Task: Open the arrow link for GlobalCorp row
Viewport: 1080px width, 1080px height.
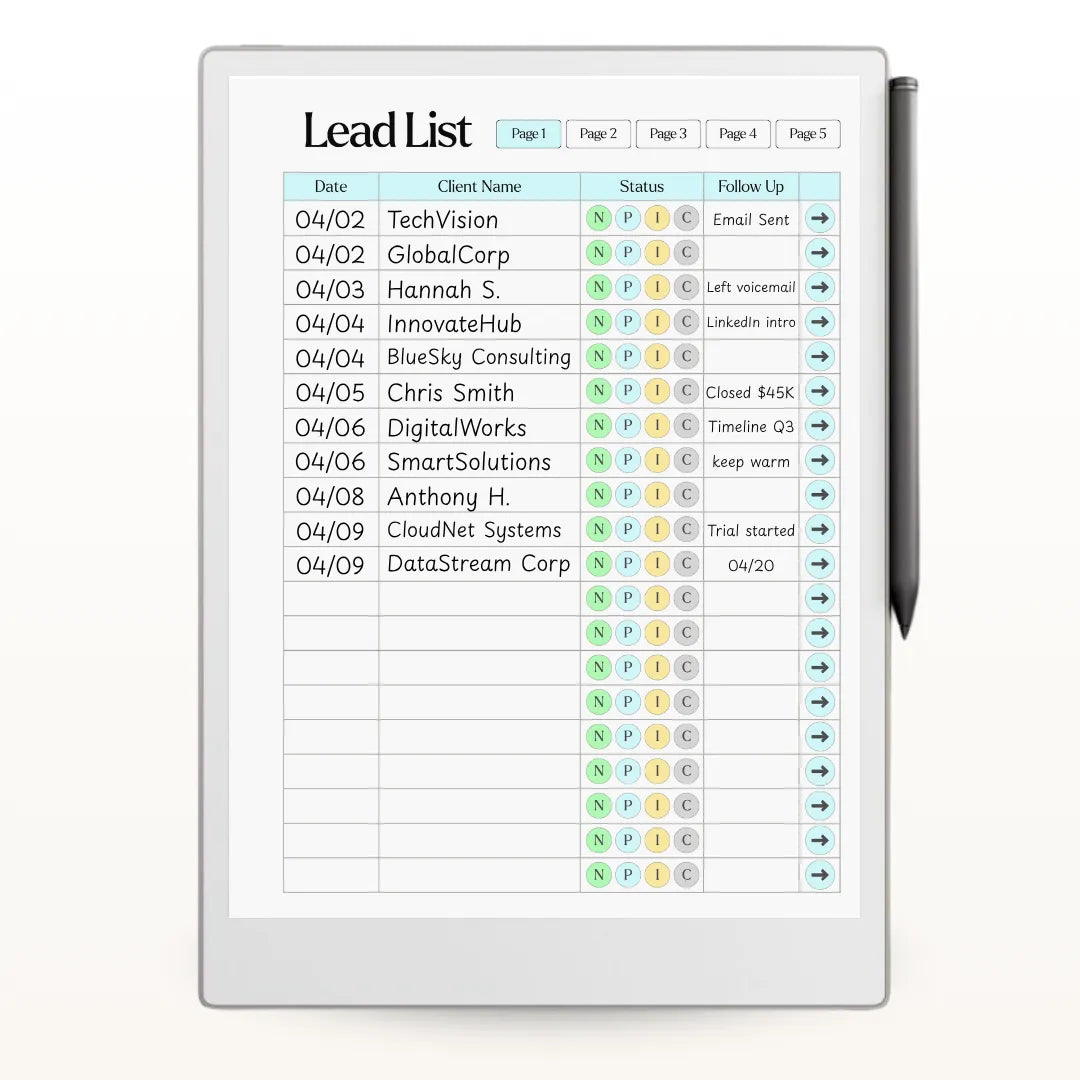Action: coord(820,253)
